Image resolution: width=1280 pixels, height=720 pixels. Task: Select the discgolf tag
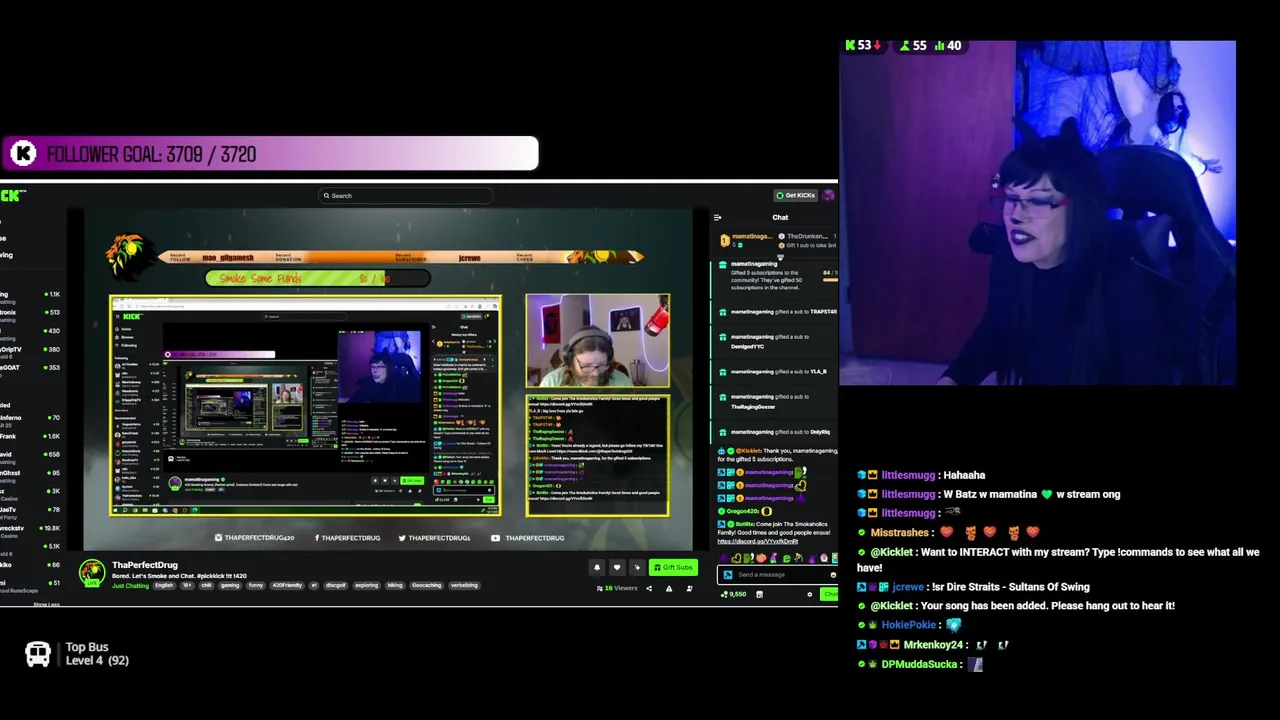coord(335,585)
